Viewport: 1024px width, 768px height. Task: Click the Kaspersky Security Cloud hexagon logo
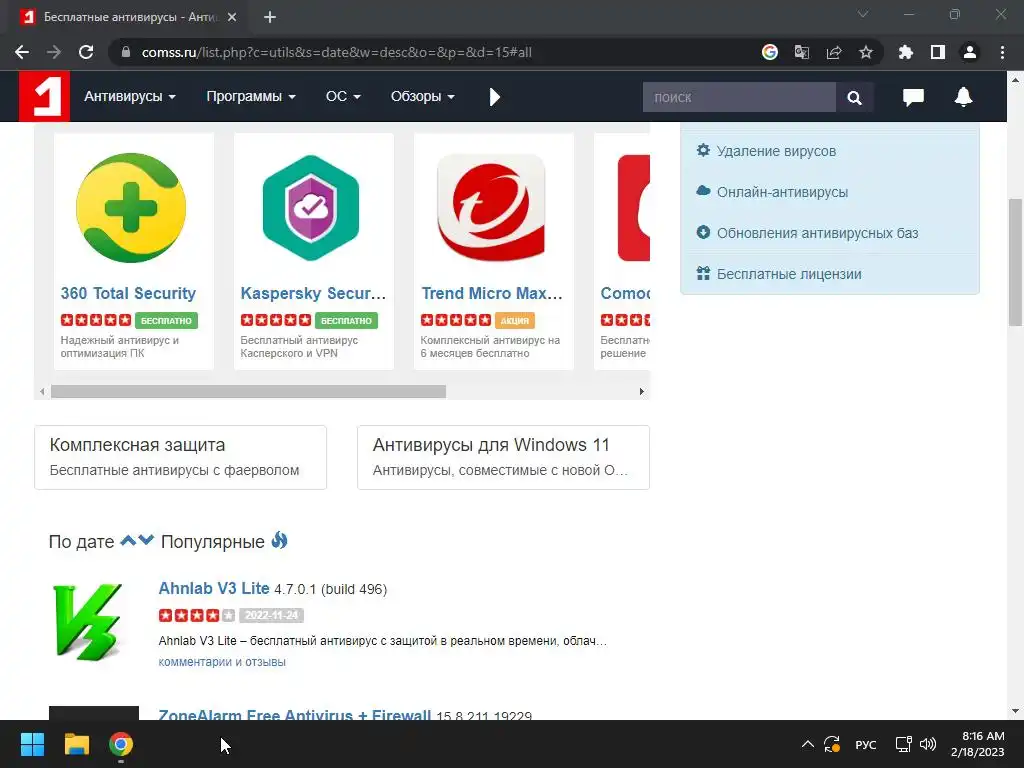click(x=311, y=208)
